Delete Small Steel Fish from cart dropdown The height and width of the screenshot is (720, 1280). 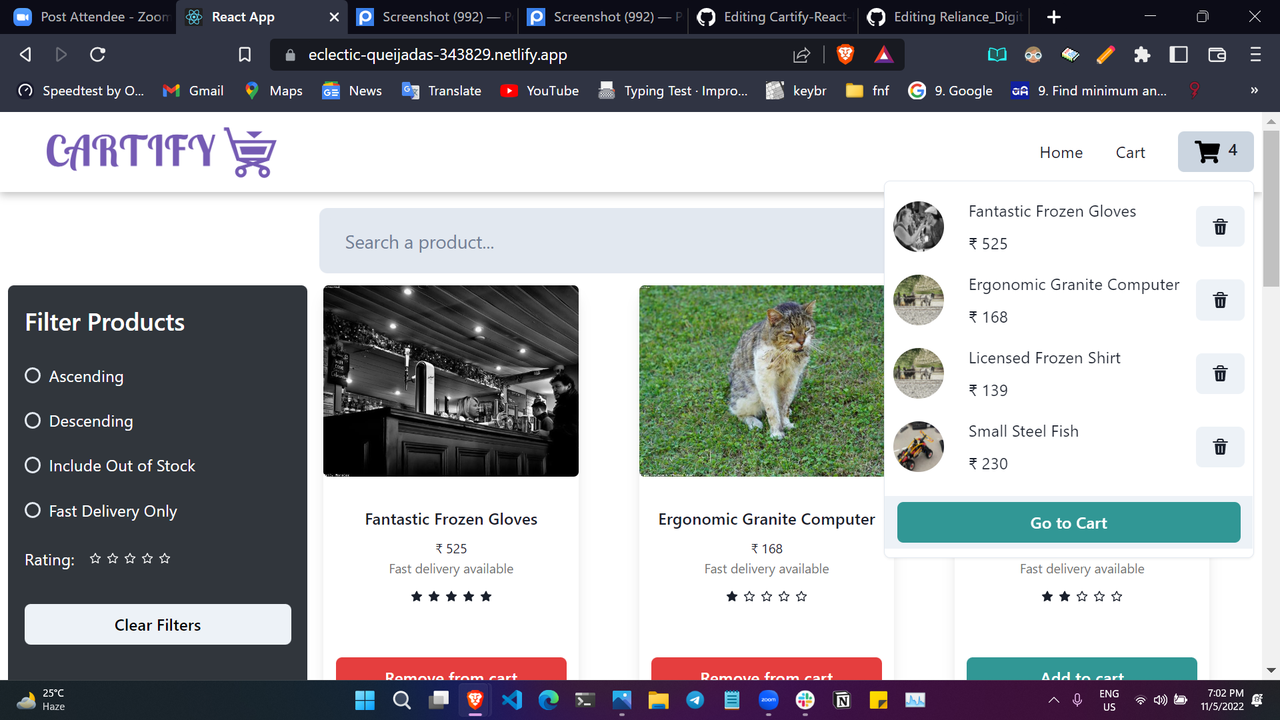(1219, 447)
